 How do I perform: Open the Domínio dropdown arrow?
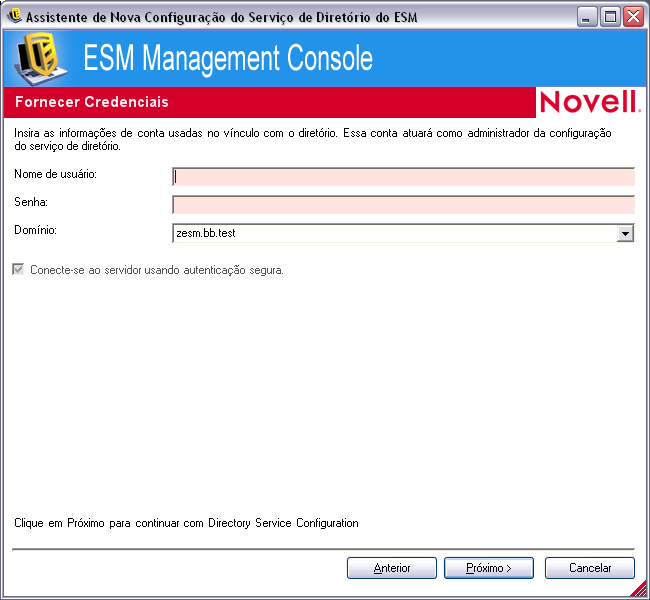(x=625, y=233)
